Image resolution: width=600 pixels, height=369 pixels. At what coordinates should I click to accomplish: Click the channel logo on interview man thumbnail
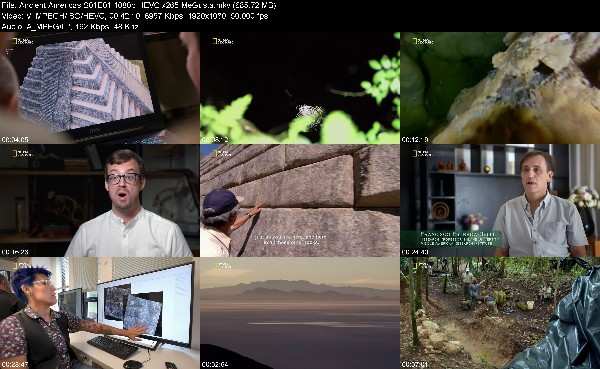(x=423, y=154)
